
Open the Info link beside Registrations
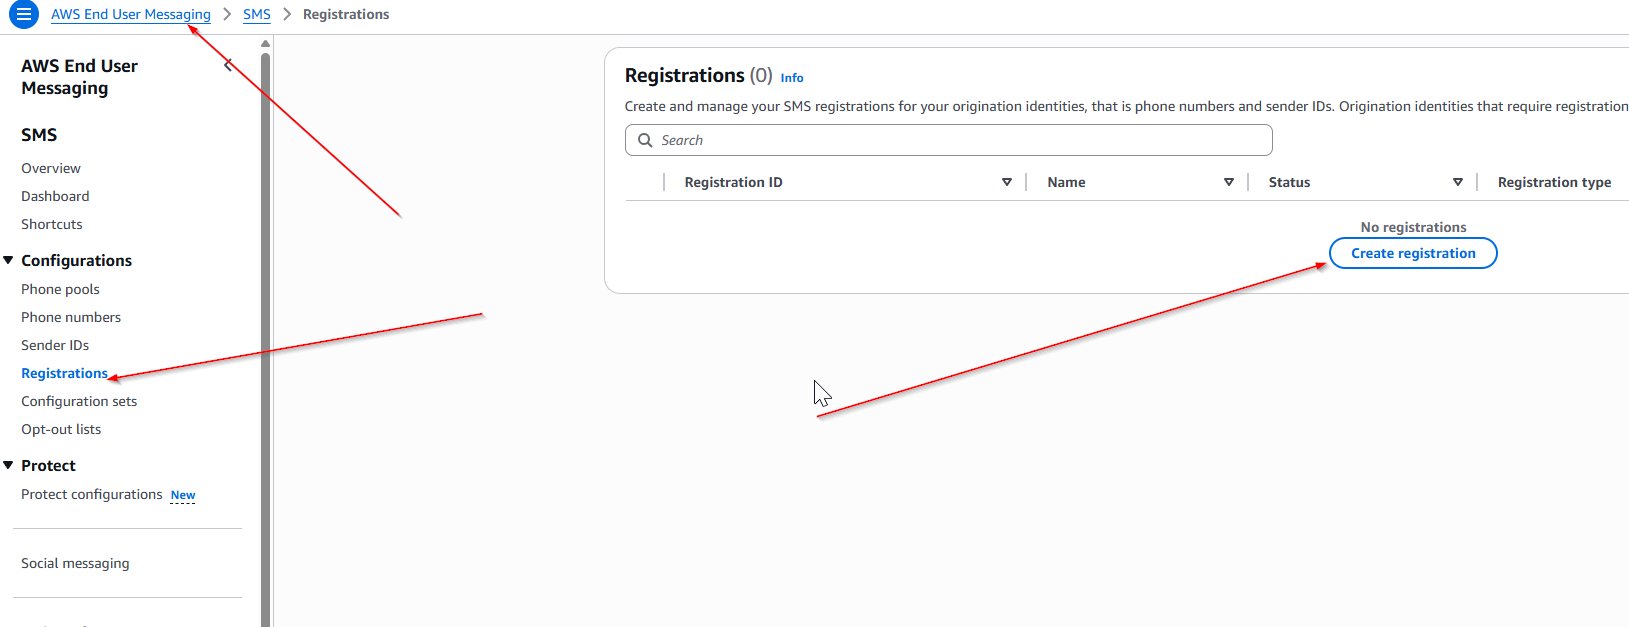point(791,78)
